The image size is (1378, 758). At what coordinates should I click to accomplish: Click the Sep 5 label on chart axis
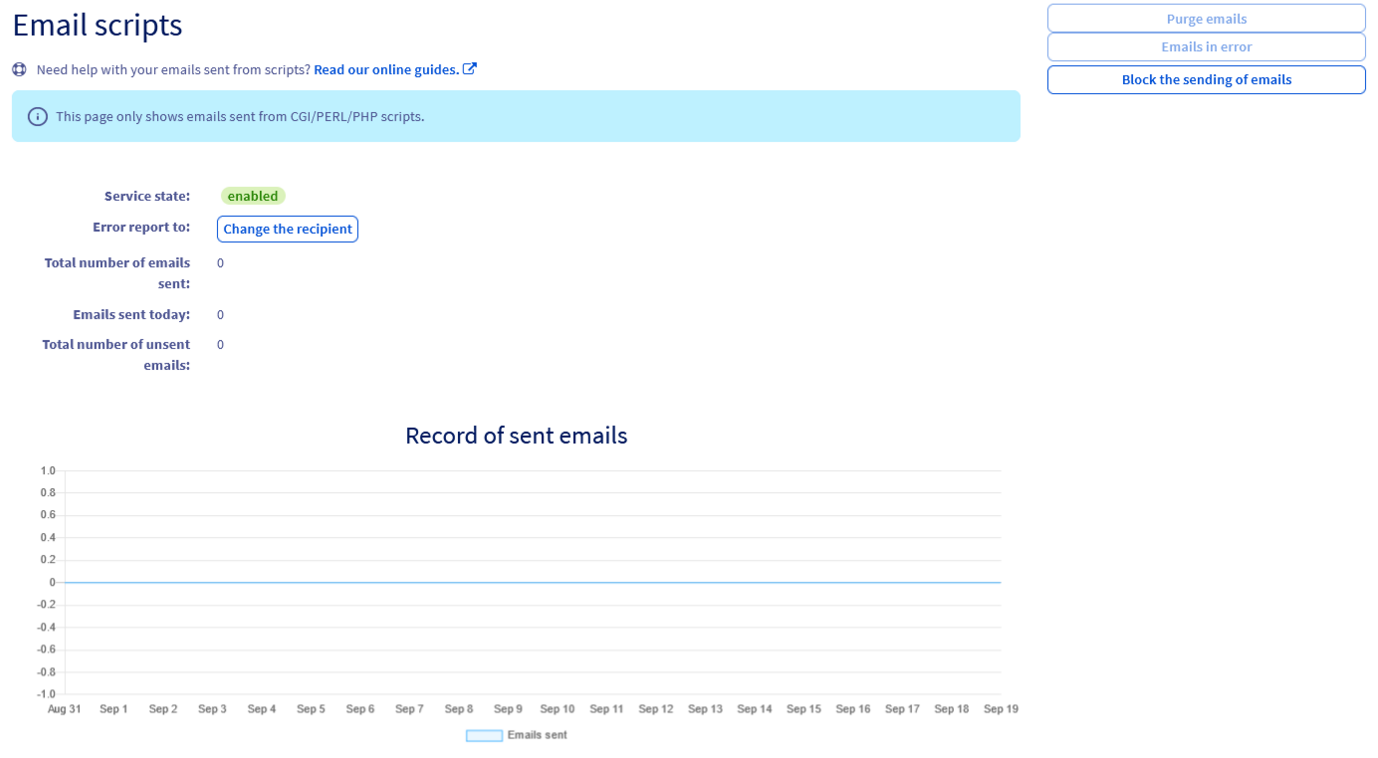click(x=311, y=709)
